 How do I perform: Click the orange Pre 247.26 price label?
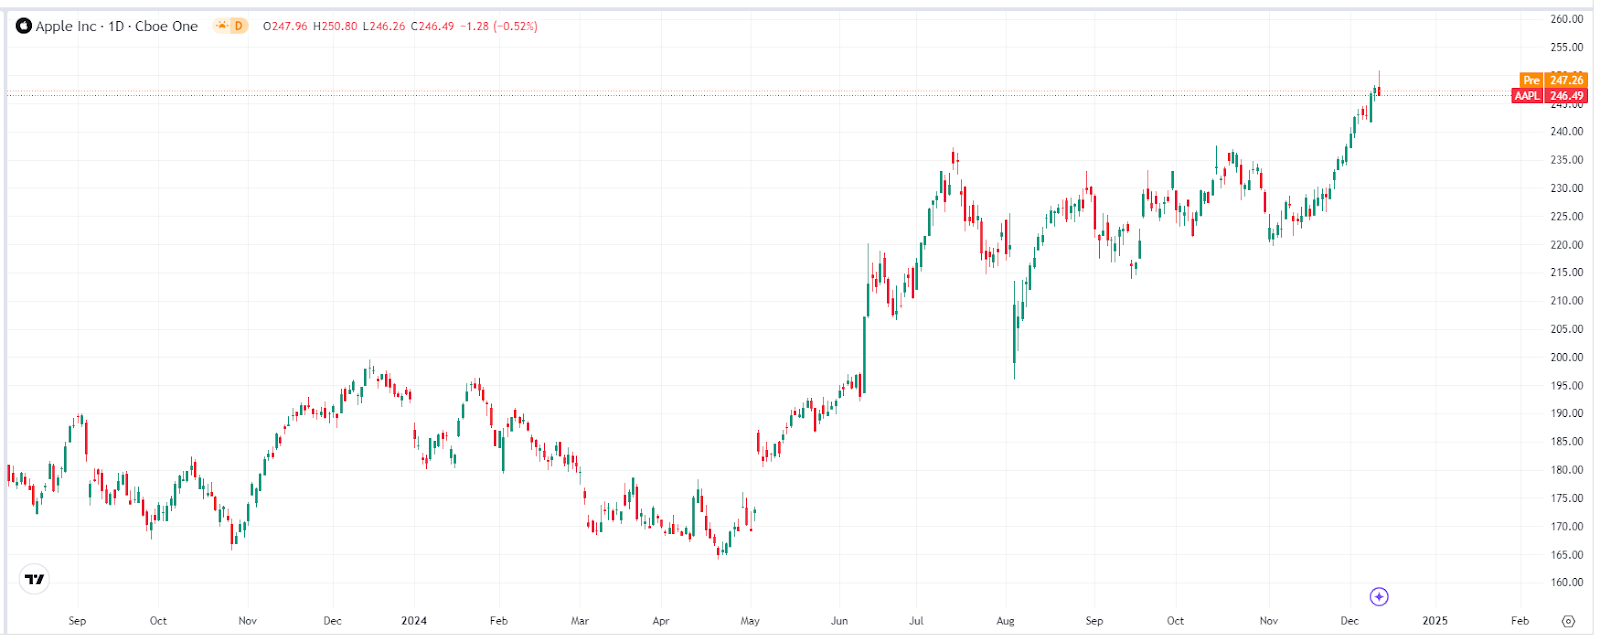[1553, 80]
